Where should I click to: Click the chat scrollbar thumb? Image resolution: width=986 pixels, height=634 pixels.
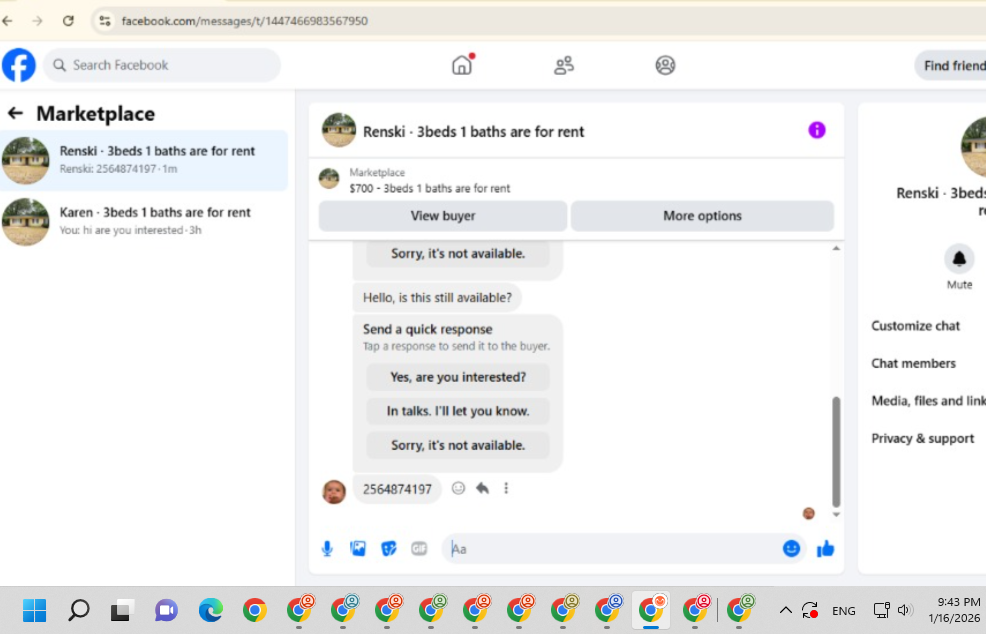836,452
